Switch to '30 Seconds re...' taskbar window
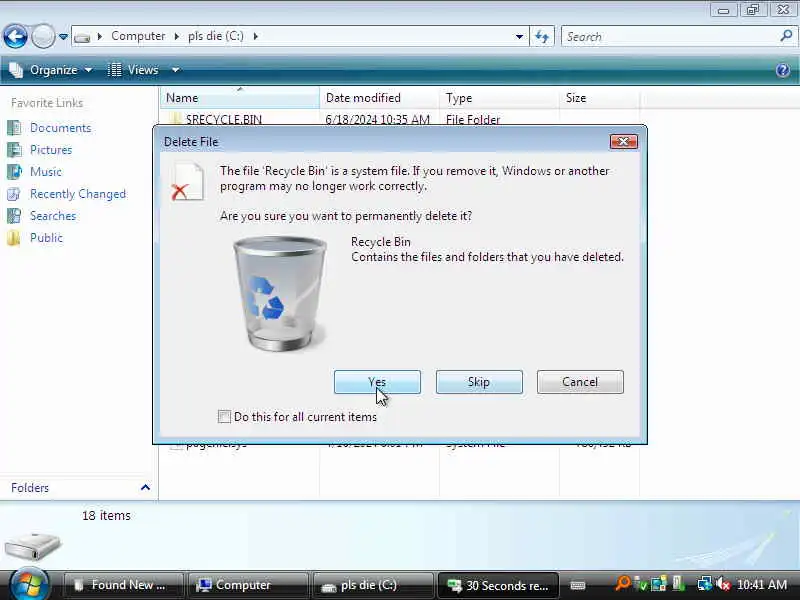The image size is (800, 600). click(x=498, y=585)
